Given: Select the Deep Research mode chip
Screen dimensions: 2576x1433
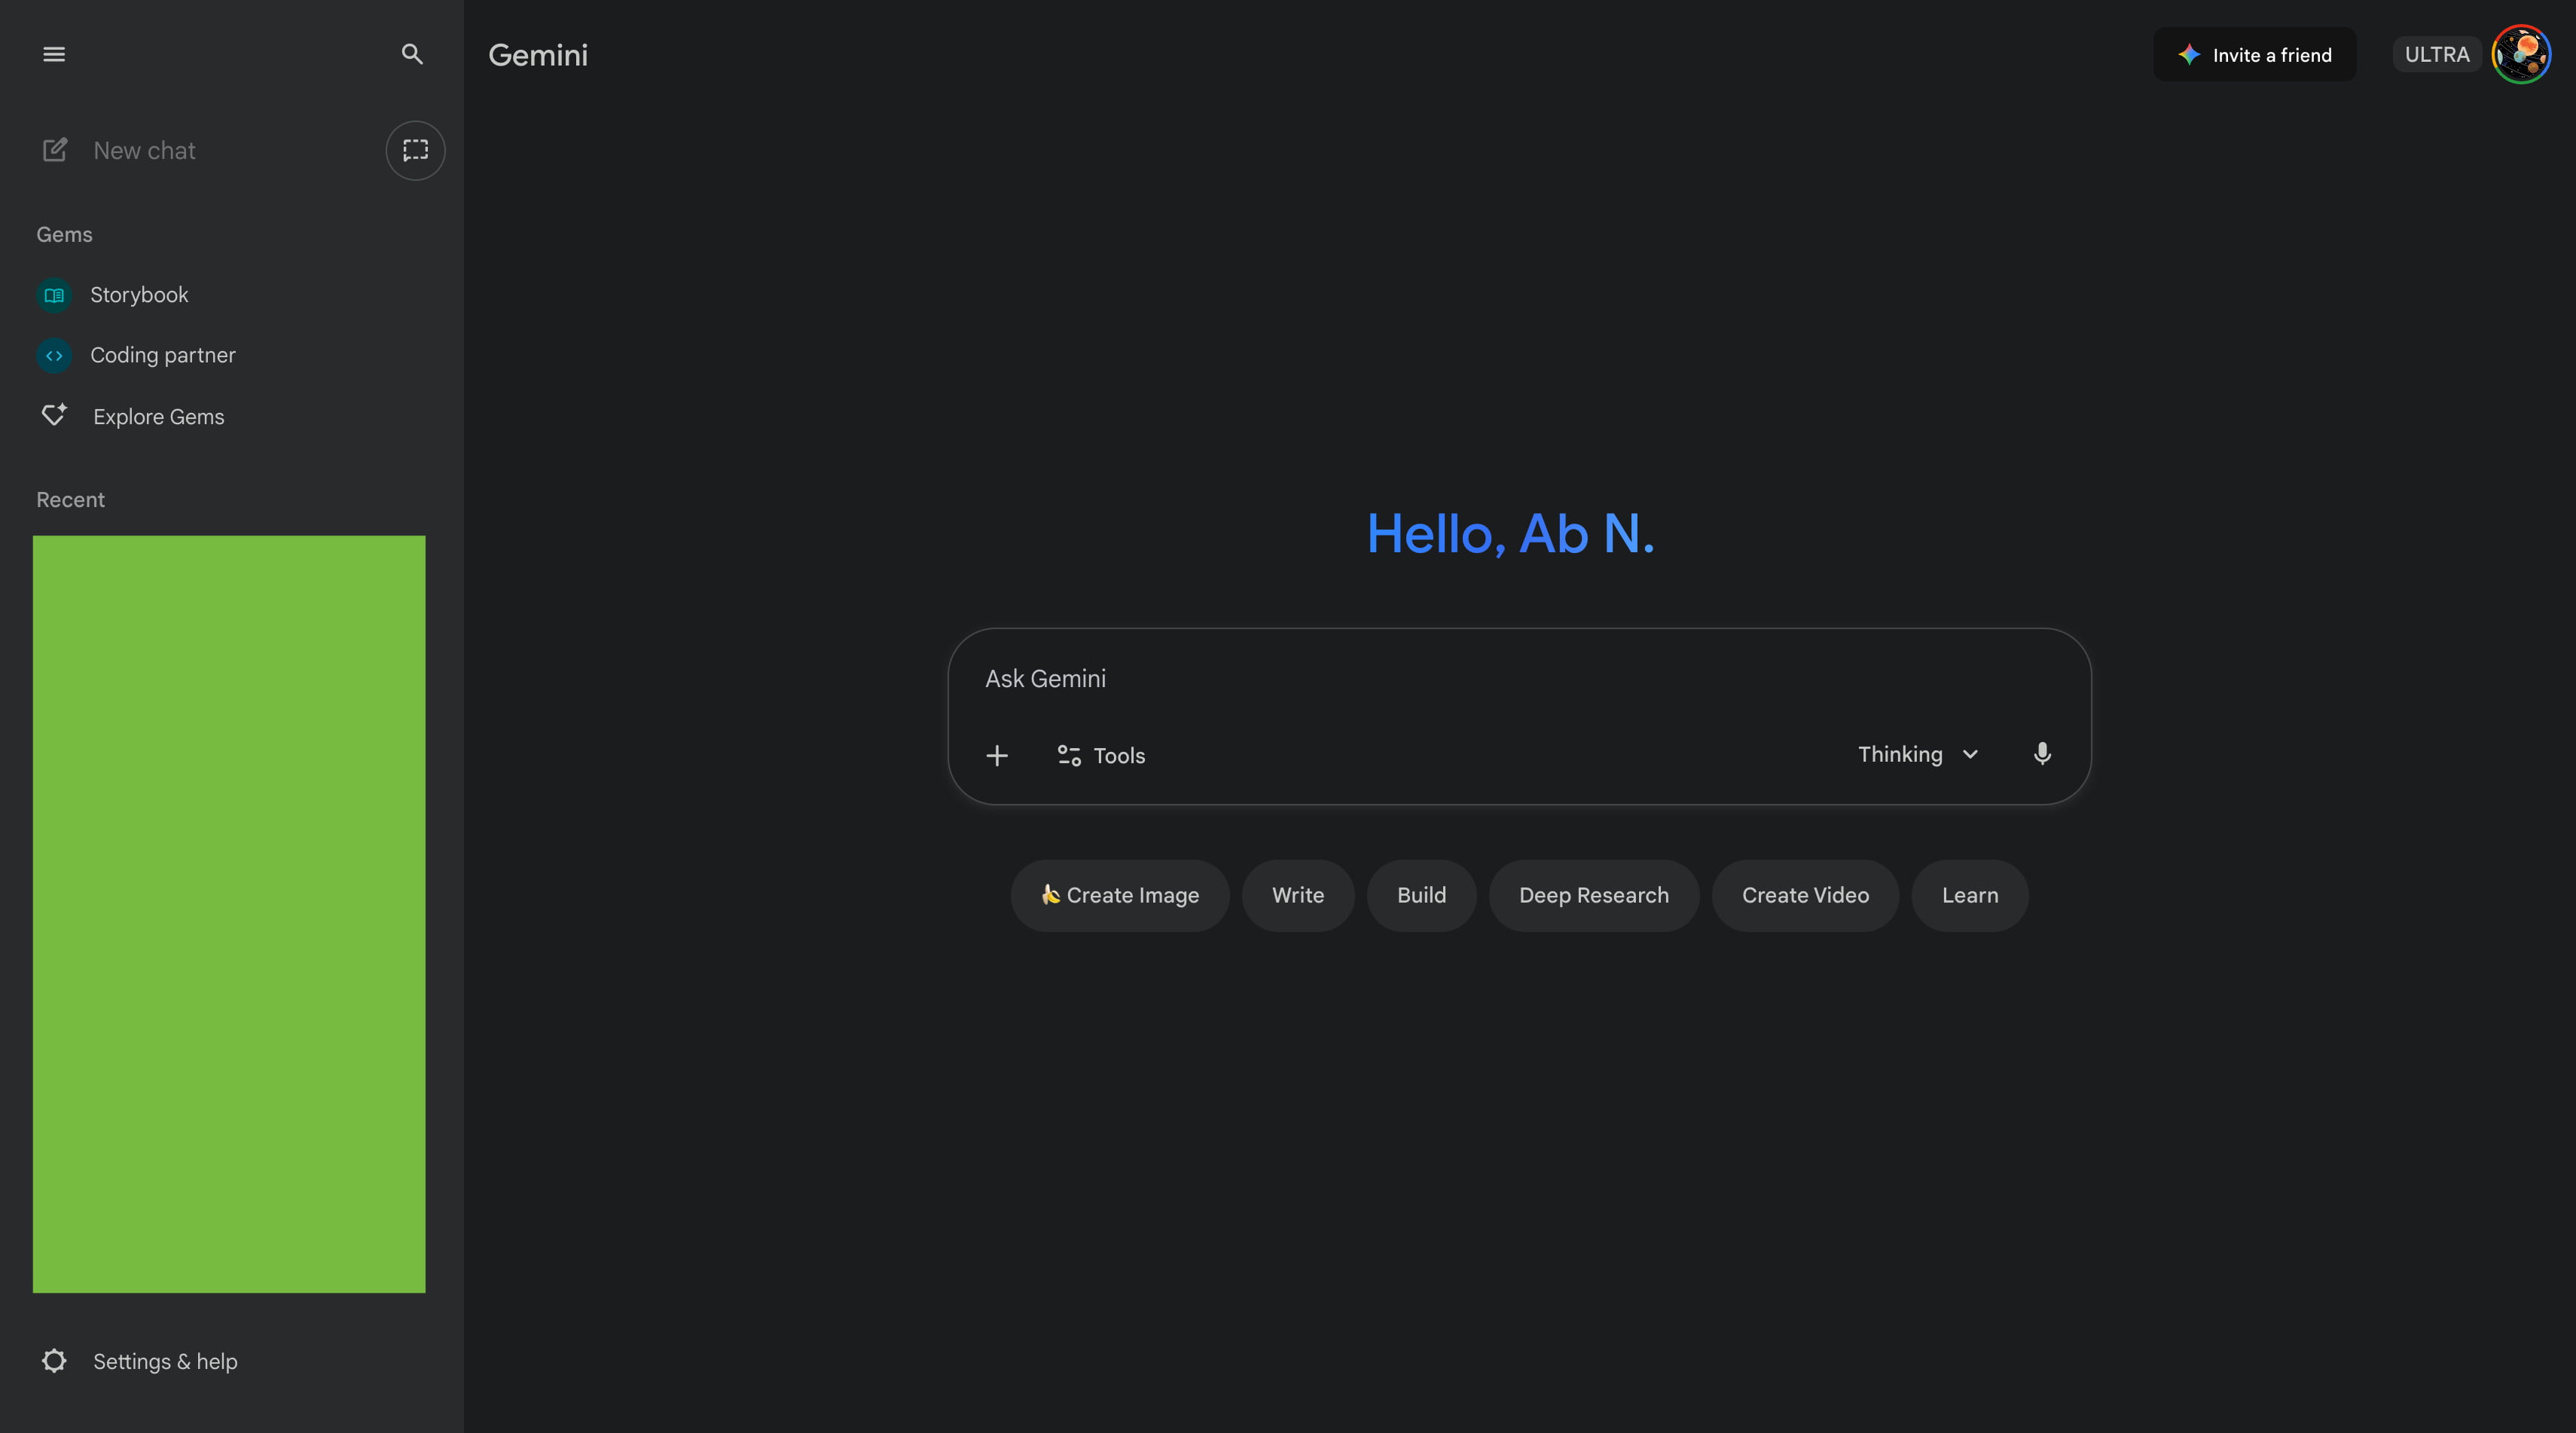Looking at the screenshot, I should click(1593, 895).
